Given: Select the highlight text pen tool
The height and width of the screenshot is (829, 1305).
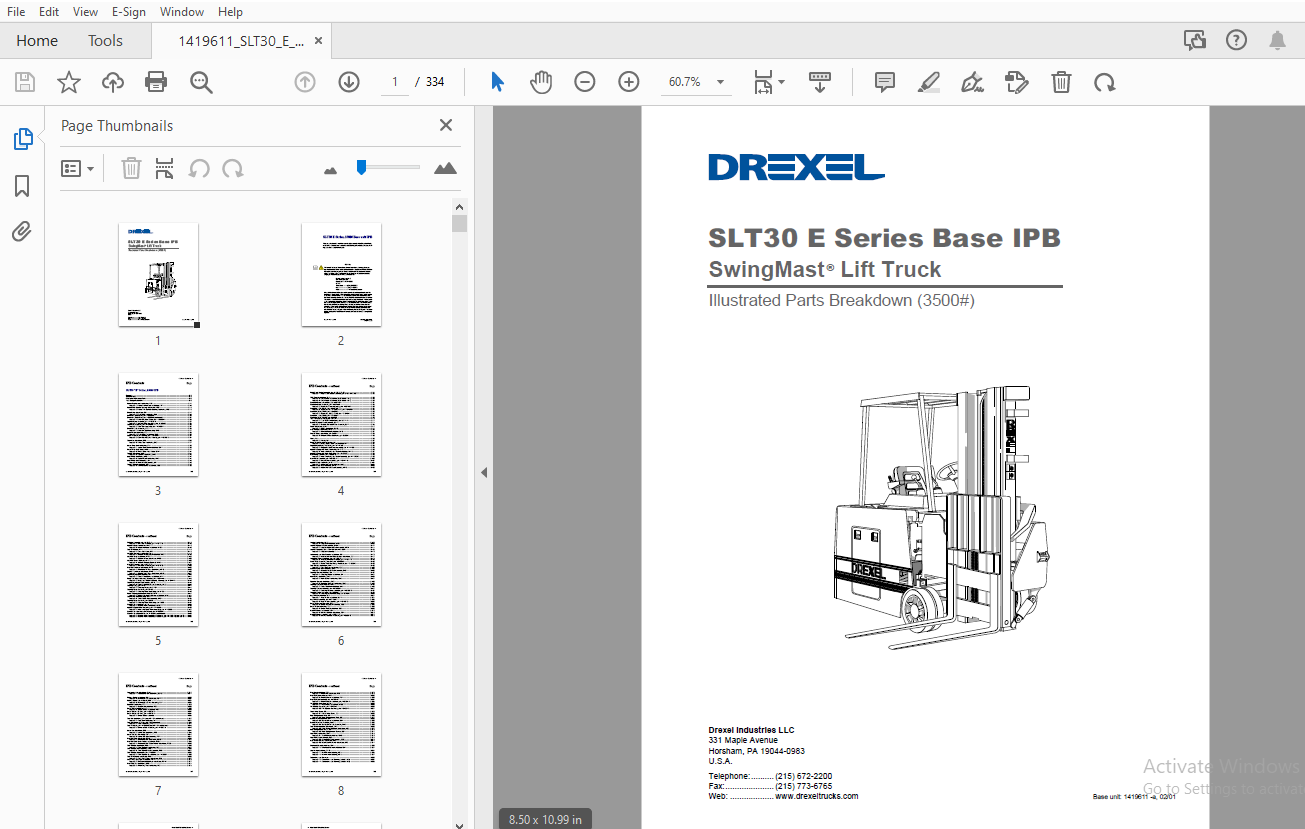Looking at the screenshot, I should pos(929,82).
